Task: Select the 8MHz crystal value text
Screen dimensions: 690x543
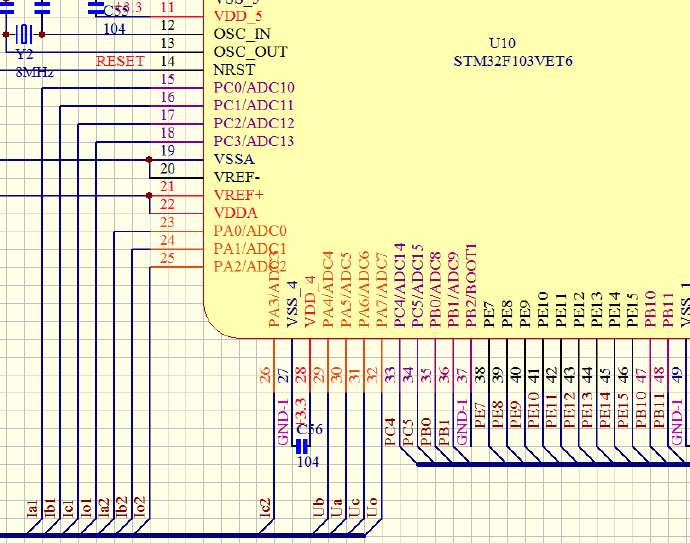Action: click(x=35, y=72)
